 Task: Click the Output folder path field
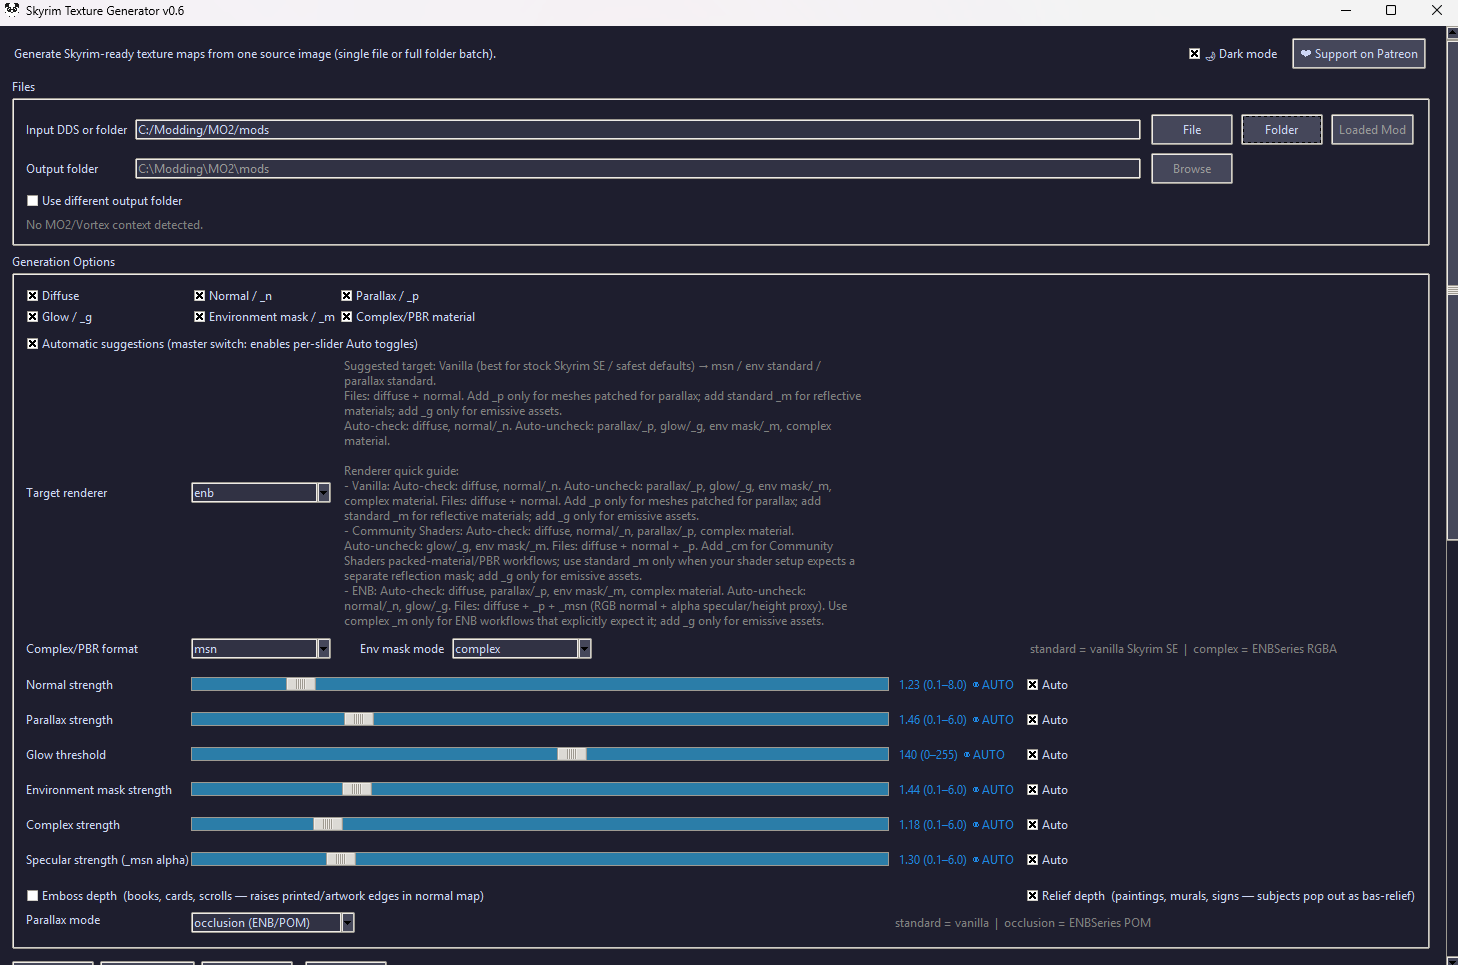[x=638, y=169]
